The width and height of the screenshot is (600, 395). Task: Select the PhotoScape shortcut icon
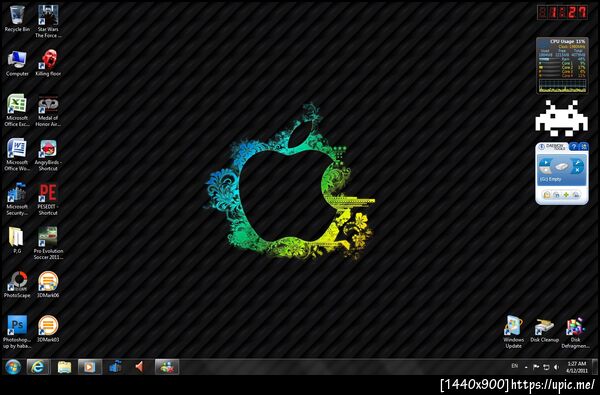(17, 285)
